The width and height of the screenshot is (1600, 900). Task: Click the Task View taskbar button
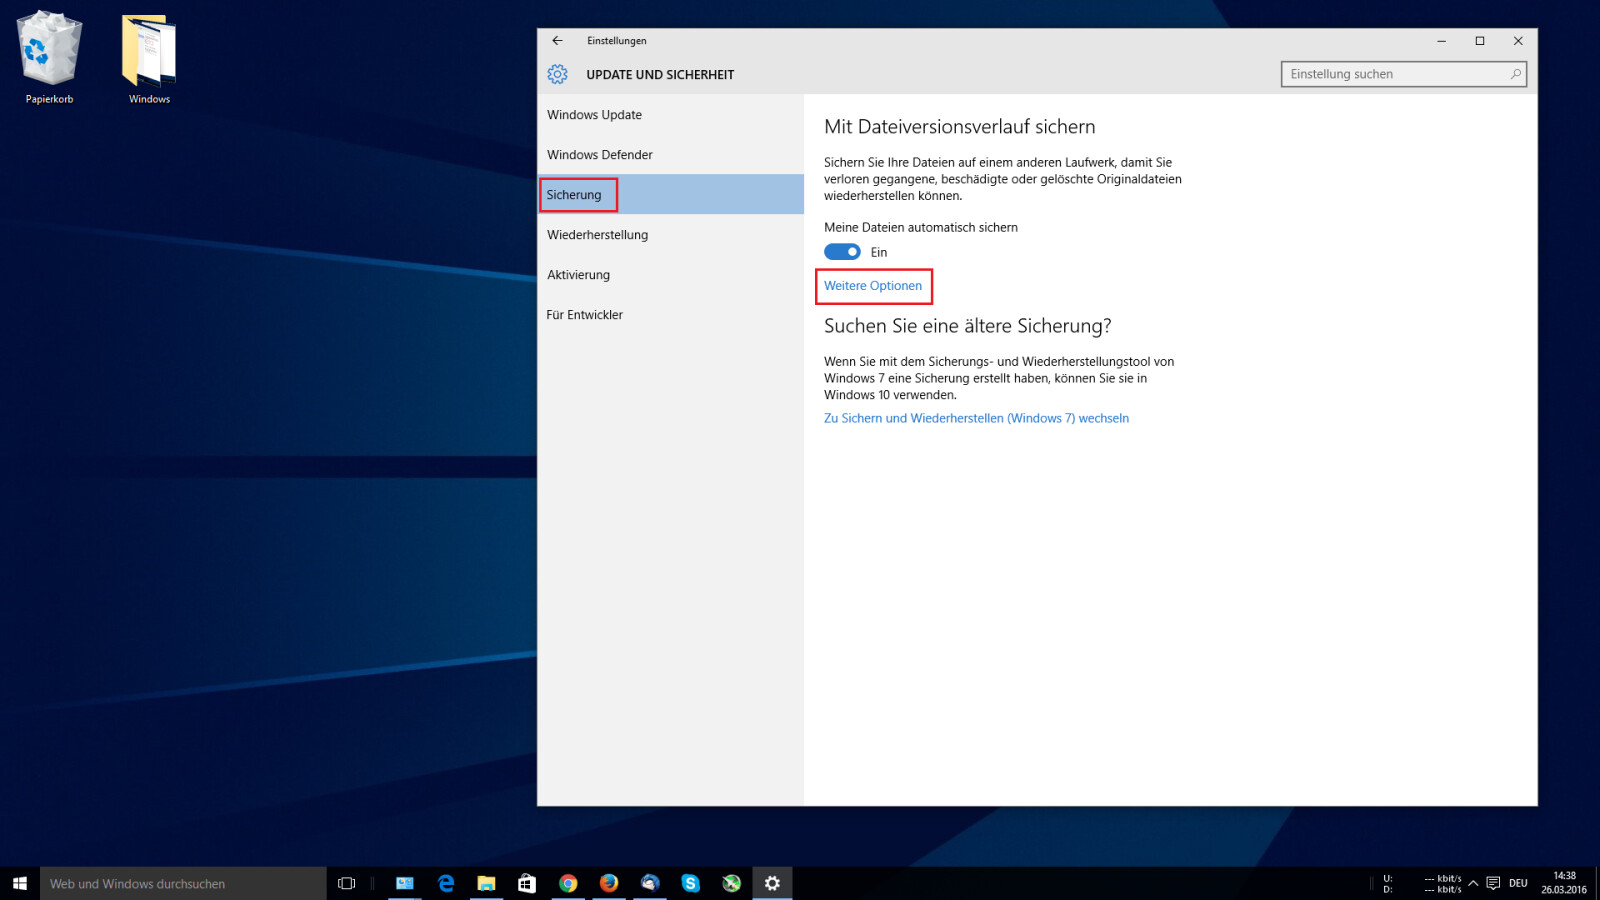[x=346, y=883]
